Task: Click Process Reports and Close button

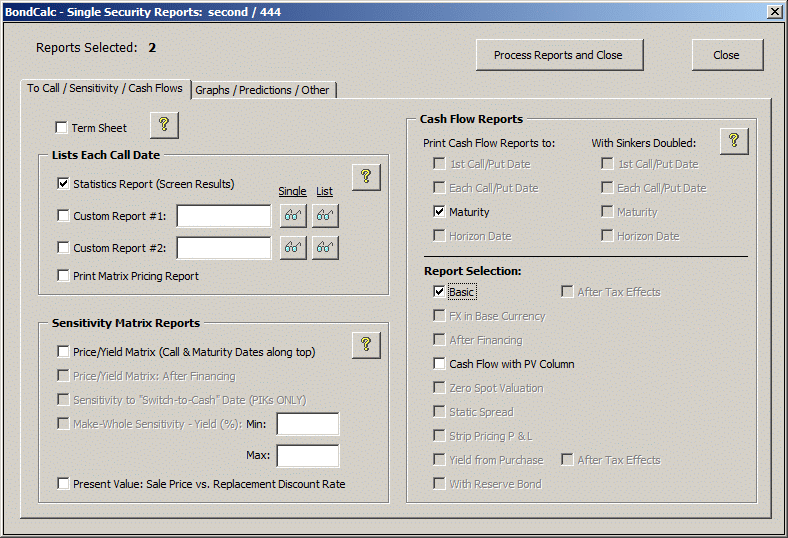Action: click(559, 55)
